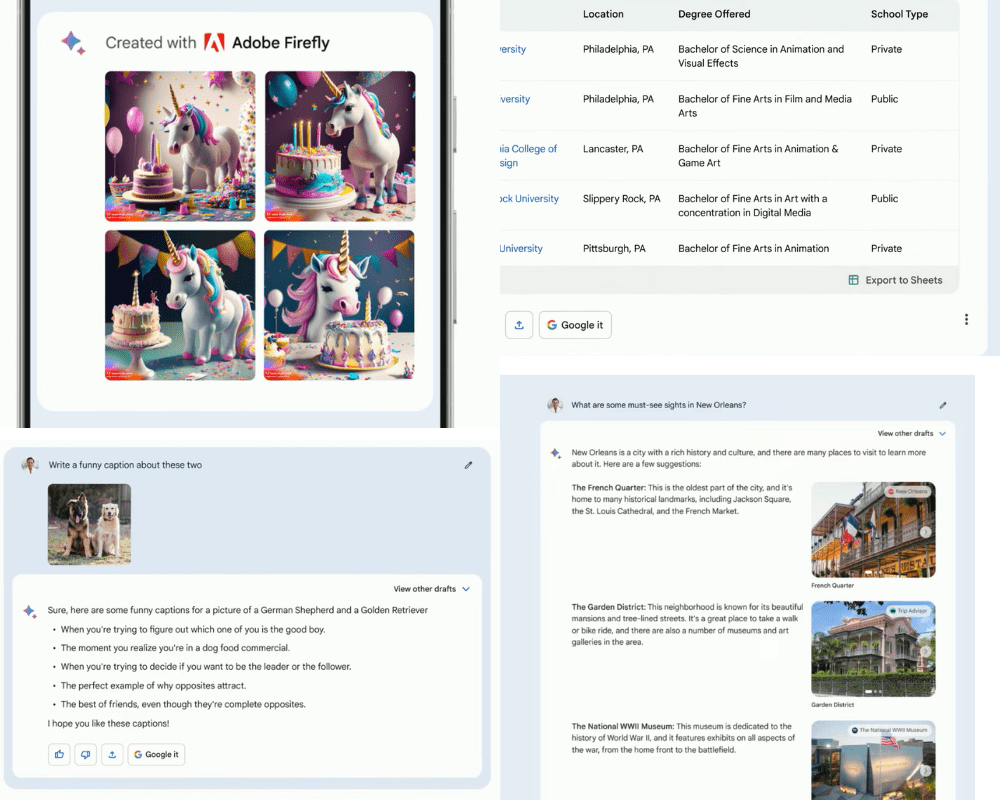This screenshot has width=1000, height=800.
Task: Click Public in the Slippery Rock row
Action: (884, 198)
